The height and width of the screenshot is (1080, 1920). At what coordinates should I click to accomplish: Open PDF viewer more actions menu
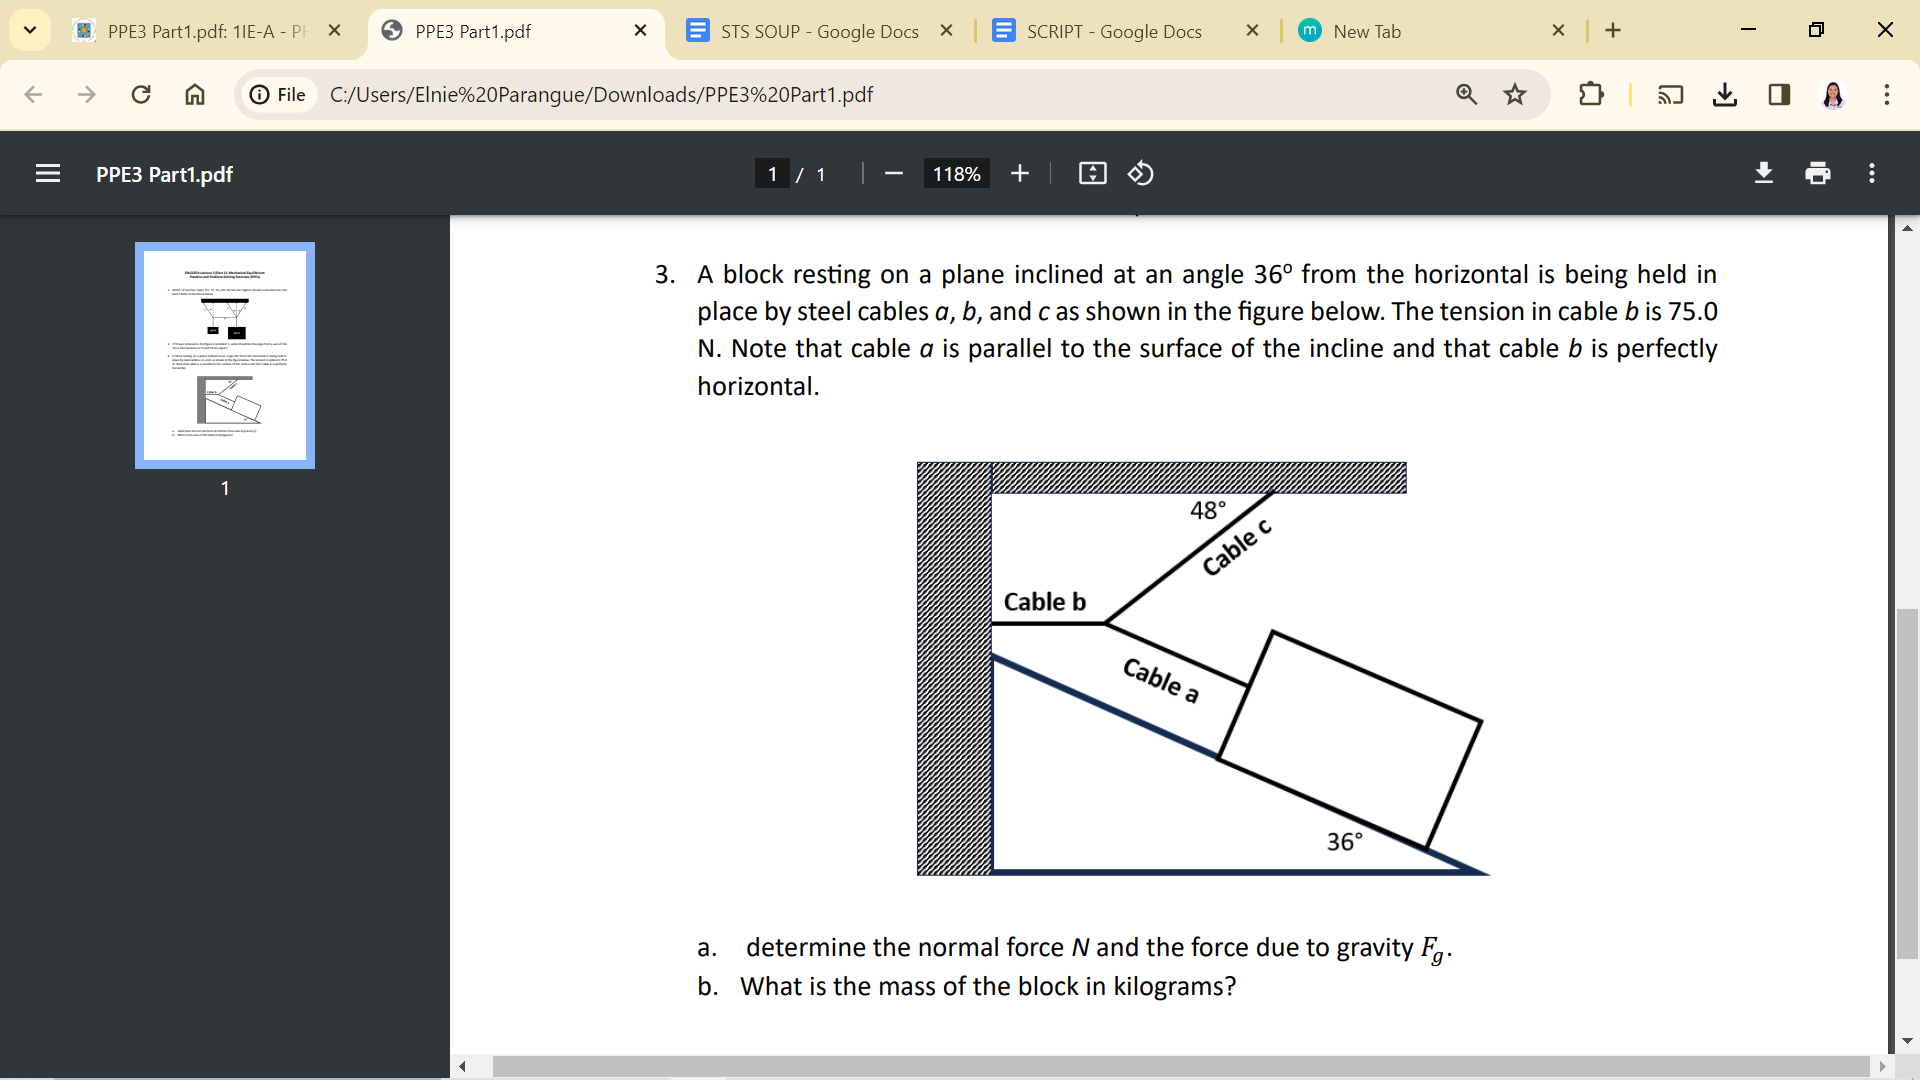coord(1872,174)
